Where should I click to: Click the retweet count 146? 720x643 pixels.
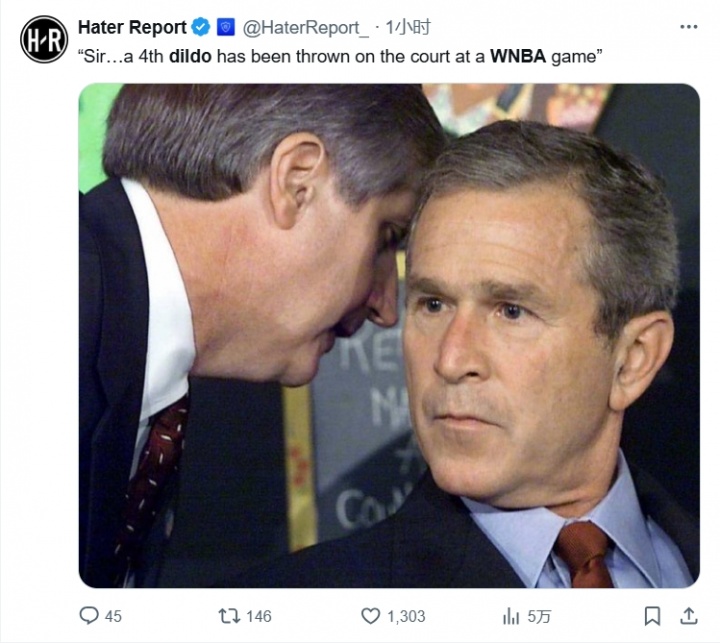coord(258,616)
